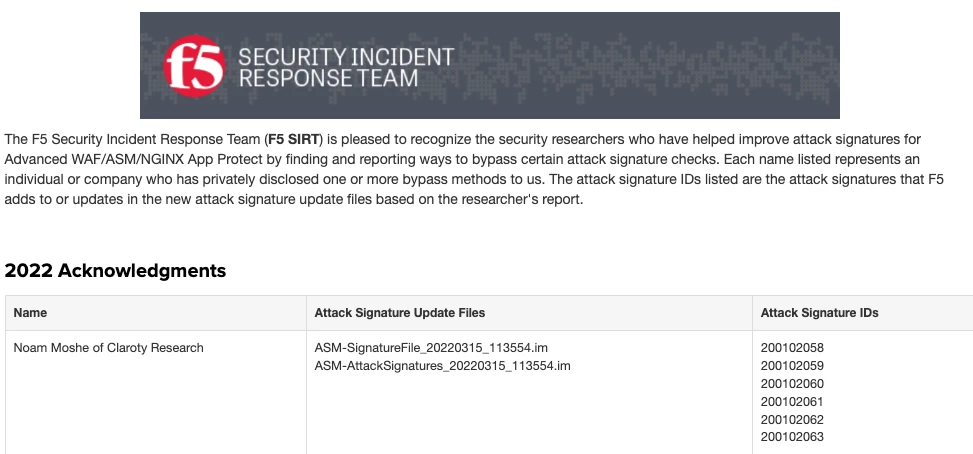Click the researcher's report text in intro
The image size is (973, 454).
pos(524,199)
